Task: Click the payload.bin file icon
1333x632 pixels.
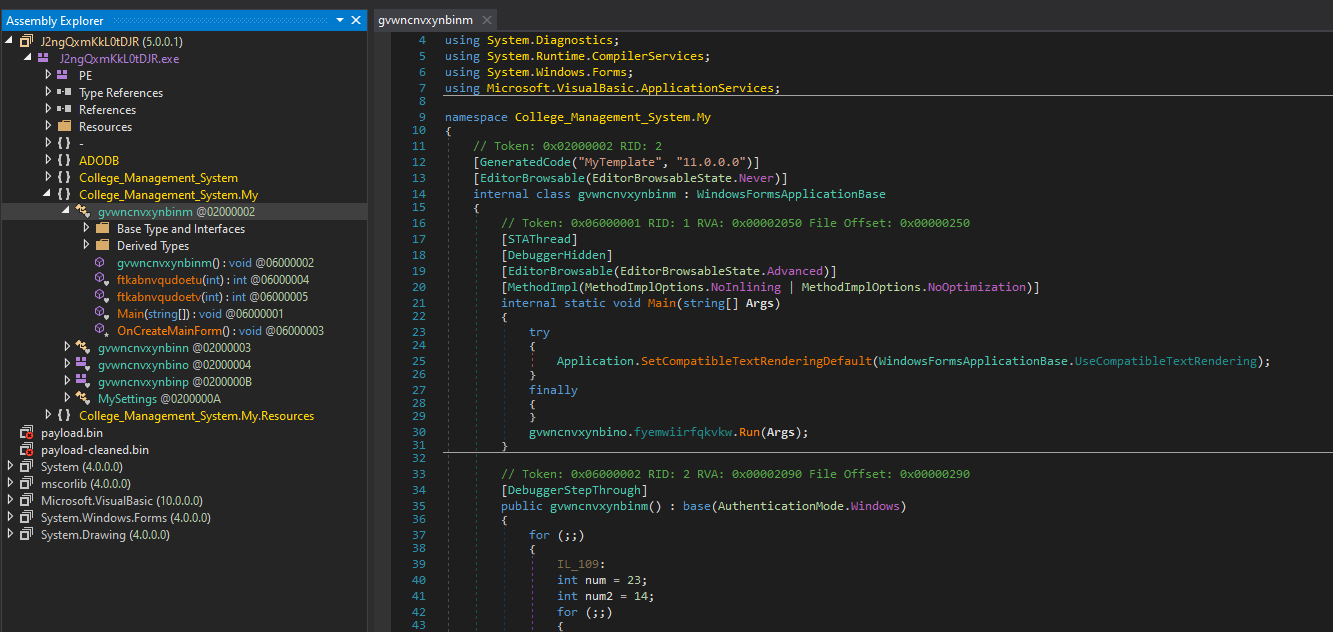Action: [26, 433]
